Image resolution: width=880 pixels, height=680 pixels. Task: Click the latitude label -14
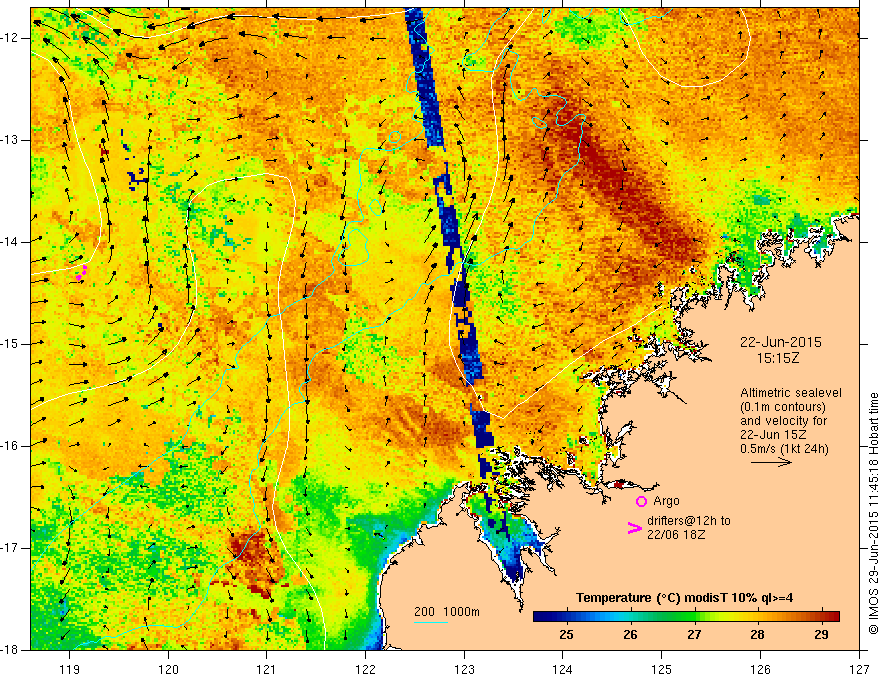pyautogui.click(x=11, y=242)
